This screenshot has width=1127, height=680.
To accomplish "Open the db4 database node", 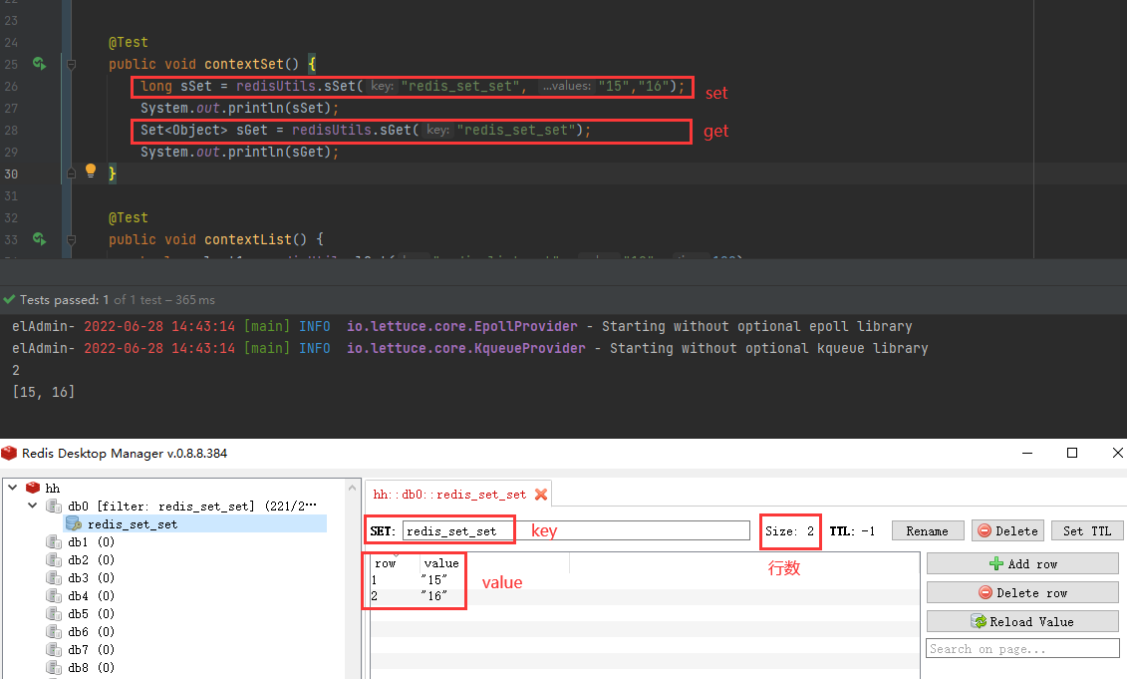I will tap(91, 596).
